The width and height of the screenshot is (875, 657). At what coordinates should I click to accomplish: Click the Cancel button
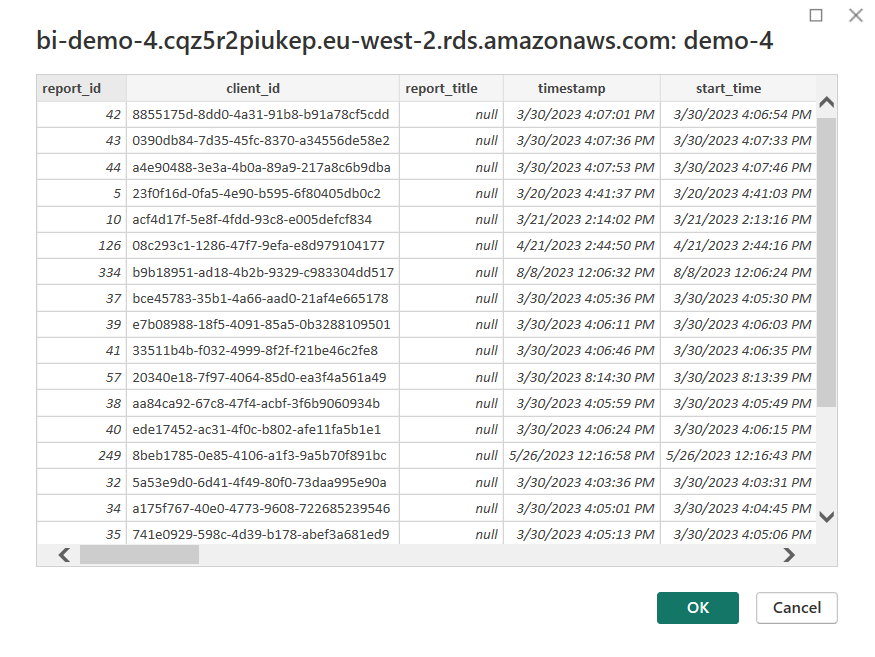click(796, 608)
